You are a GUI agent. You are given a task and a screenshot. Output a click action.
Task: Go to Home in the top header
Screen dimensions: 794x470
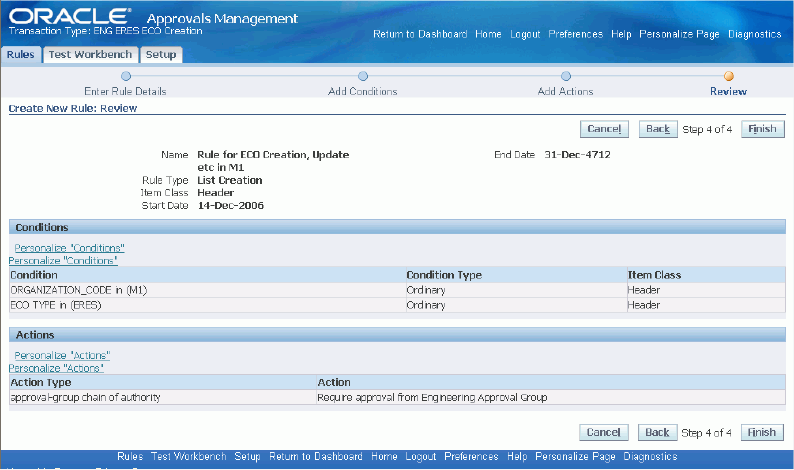click(x=488, y=34)
